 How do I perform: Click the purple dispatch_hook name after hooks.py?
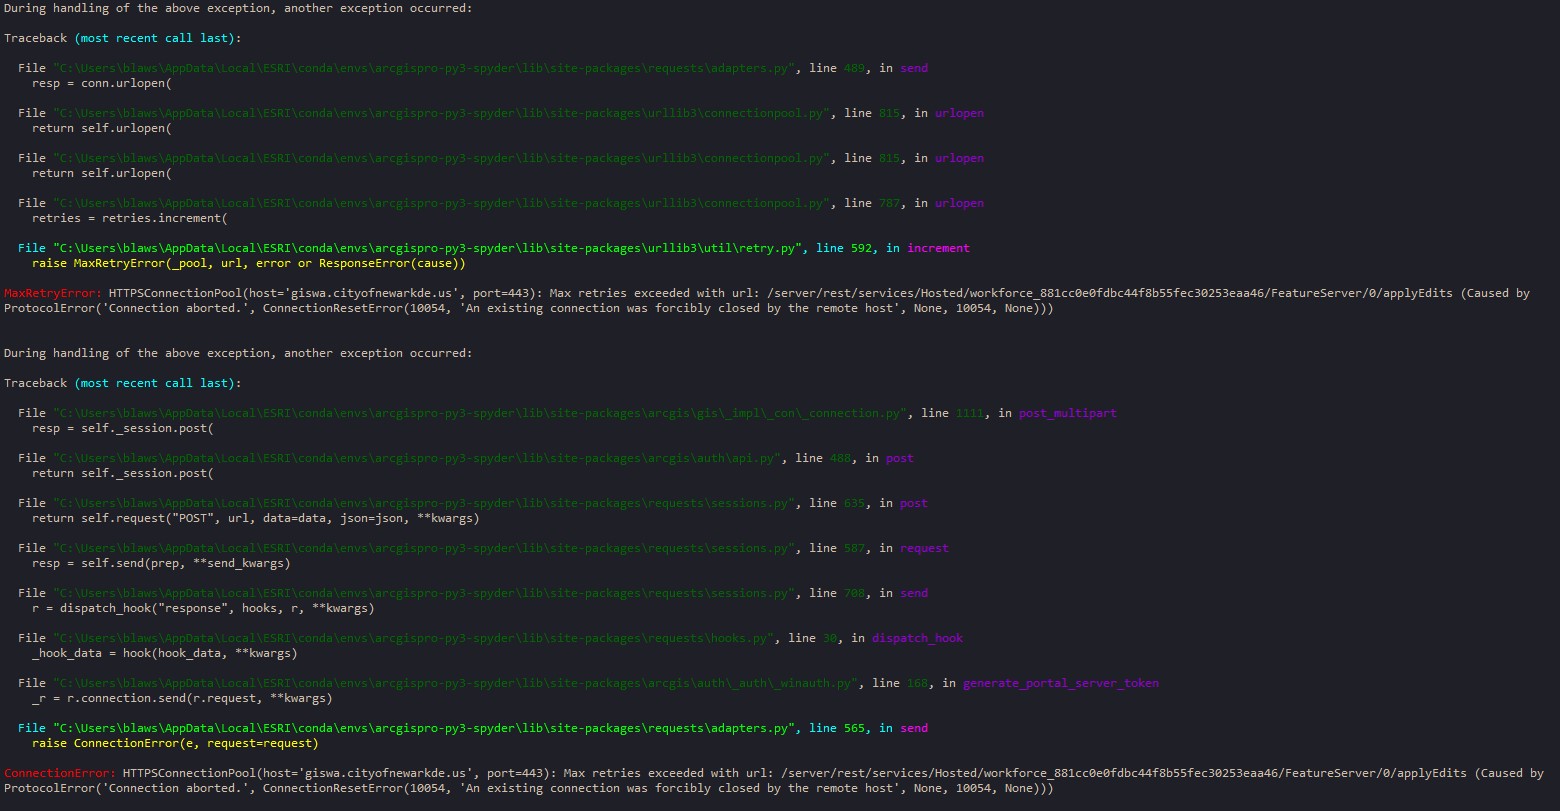coord(917,638)
